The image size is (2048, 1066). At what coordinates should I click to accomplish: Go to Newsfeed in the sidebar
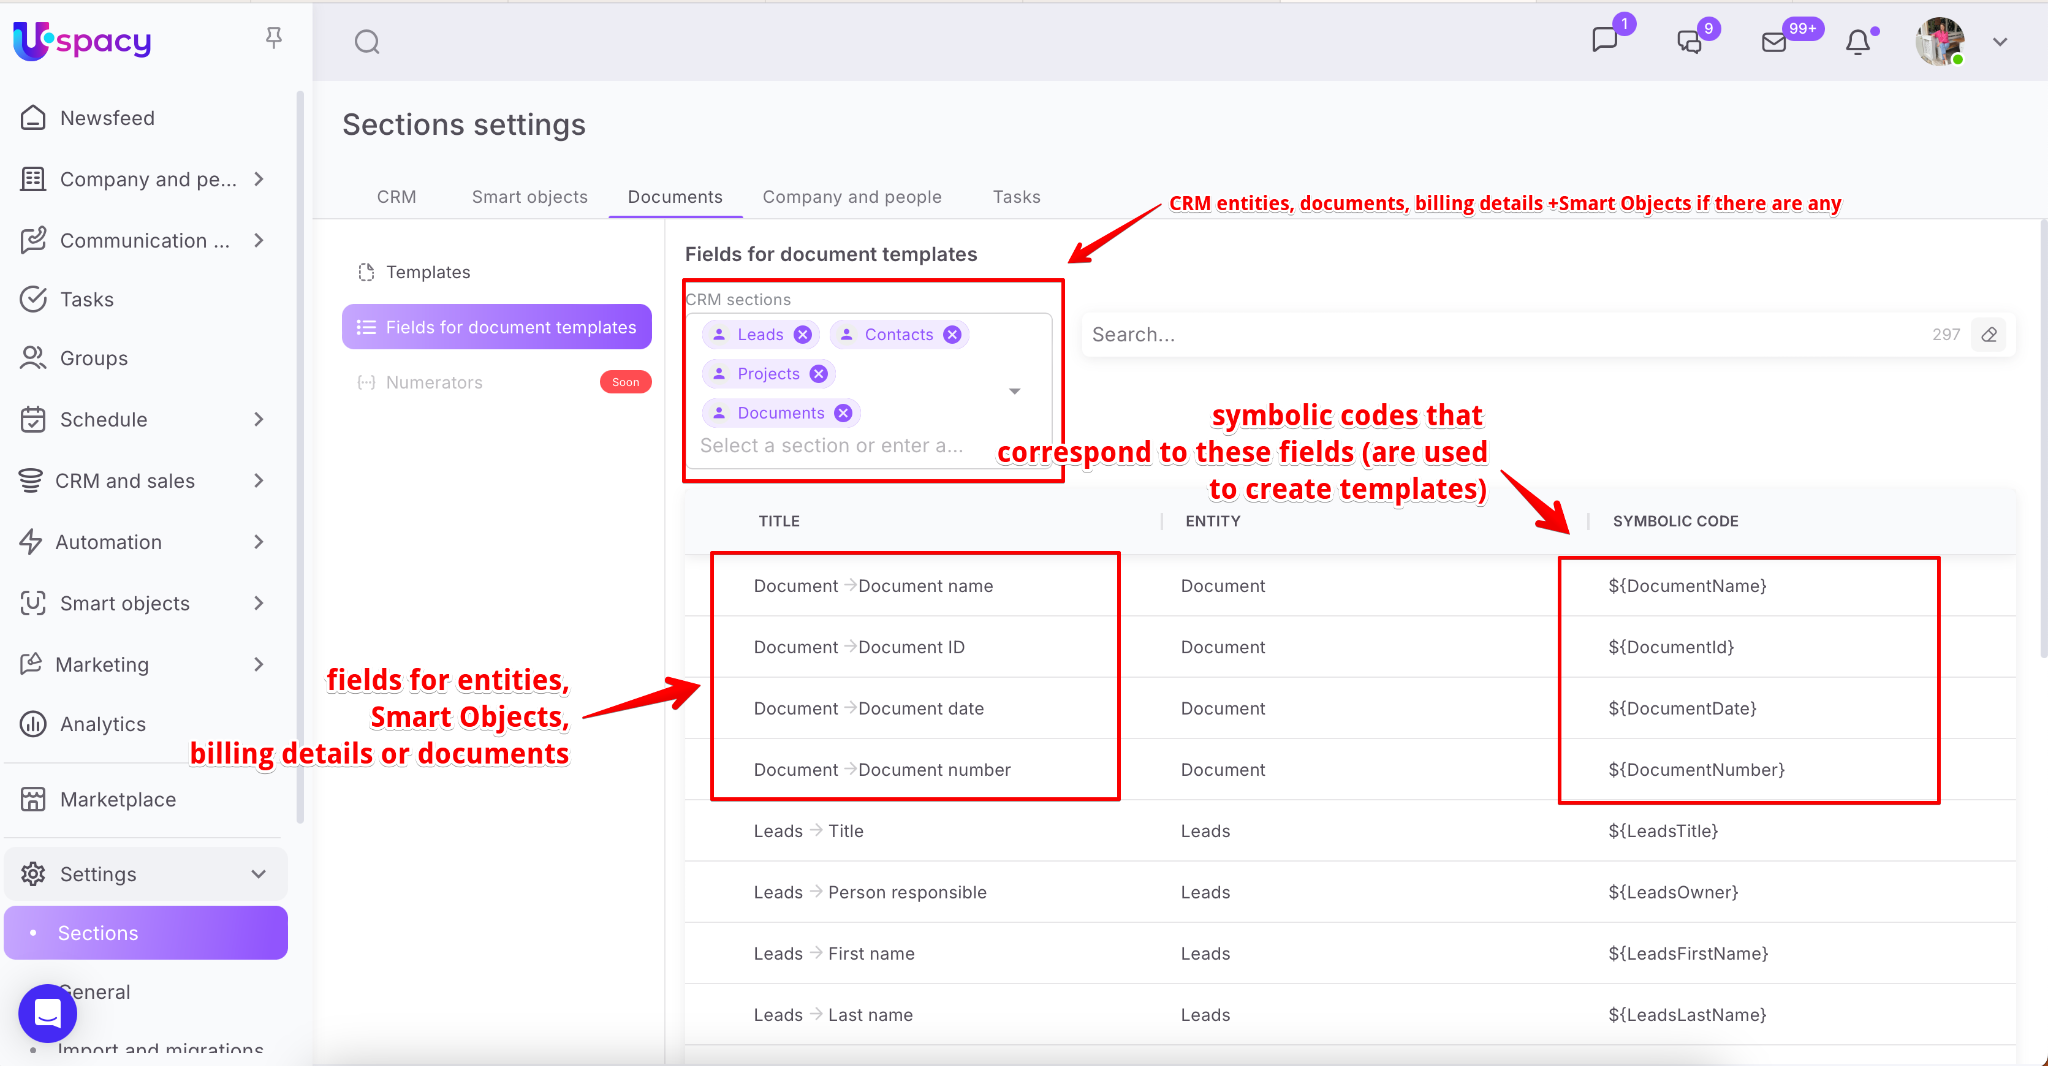pos(107,118)
